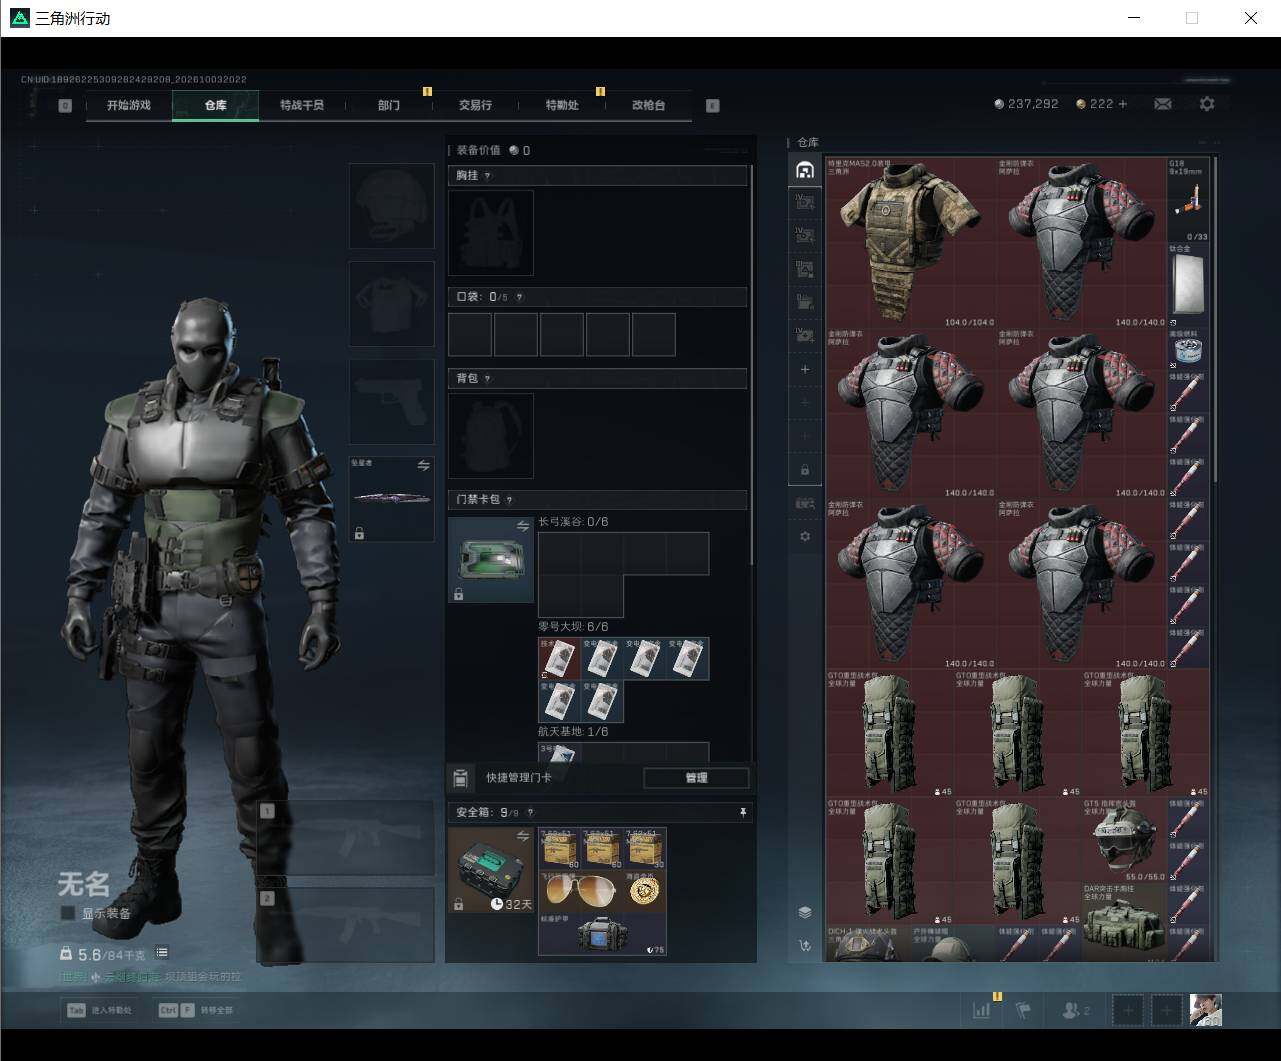
Task: Select the 特里克MAS2.0 armor item
Action: (x=912, y=241)
